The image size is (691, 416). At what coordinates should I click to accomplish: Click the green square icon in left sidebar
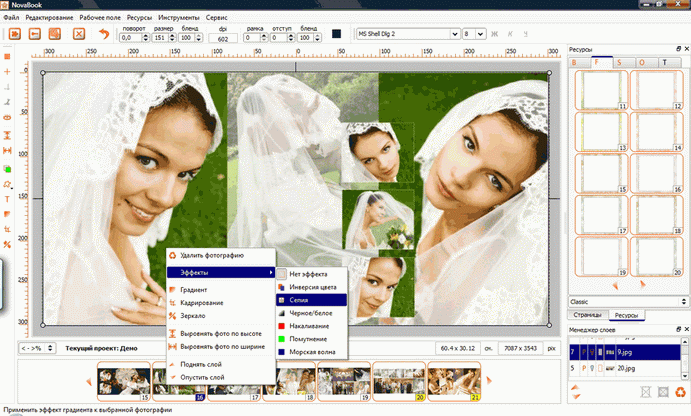[7, 169]
